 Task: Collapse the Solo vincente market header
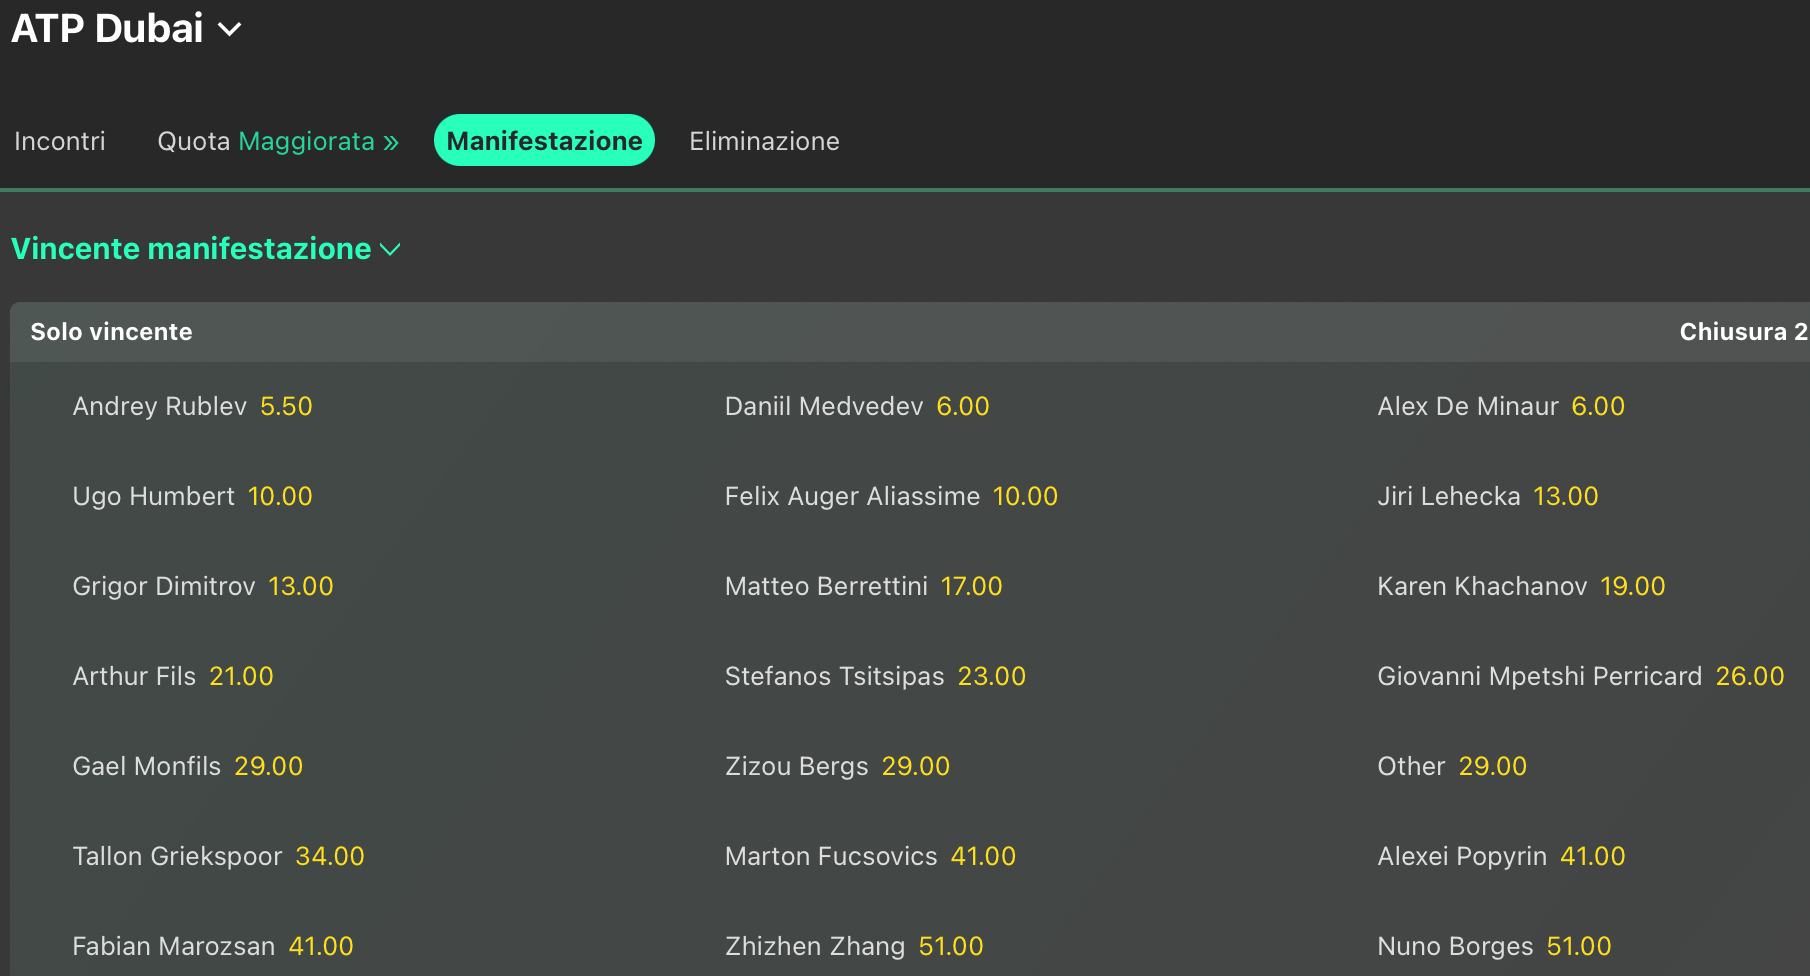tap(111, 332)
